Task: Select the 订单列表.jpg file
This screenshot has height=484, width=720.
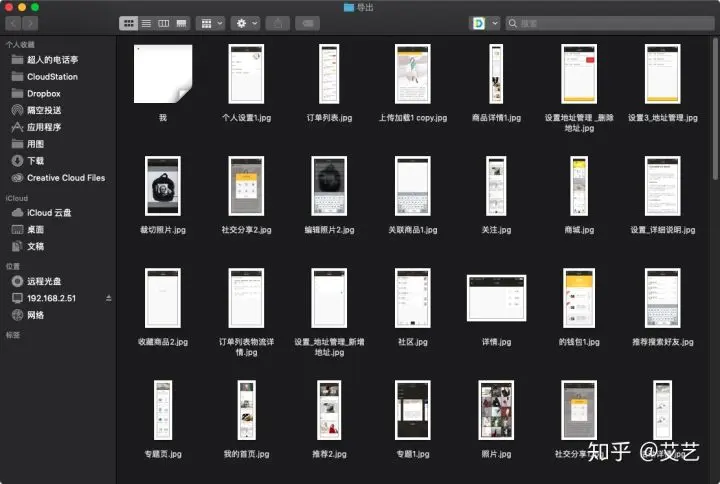Action: (329, 74)
